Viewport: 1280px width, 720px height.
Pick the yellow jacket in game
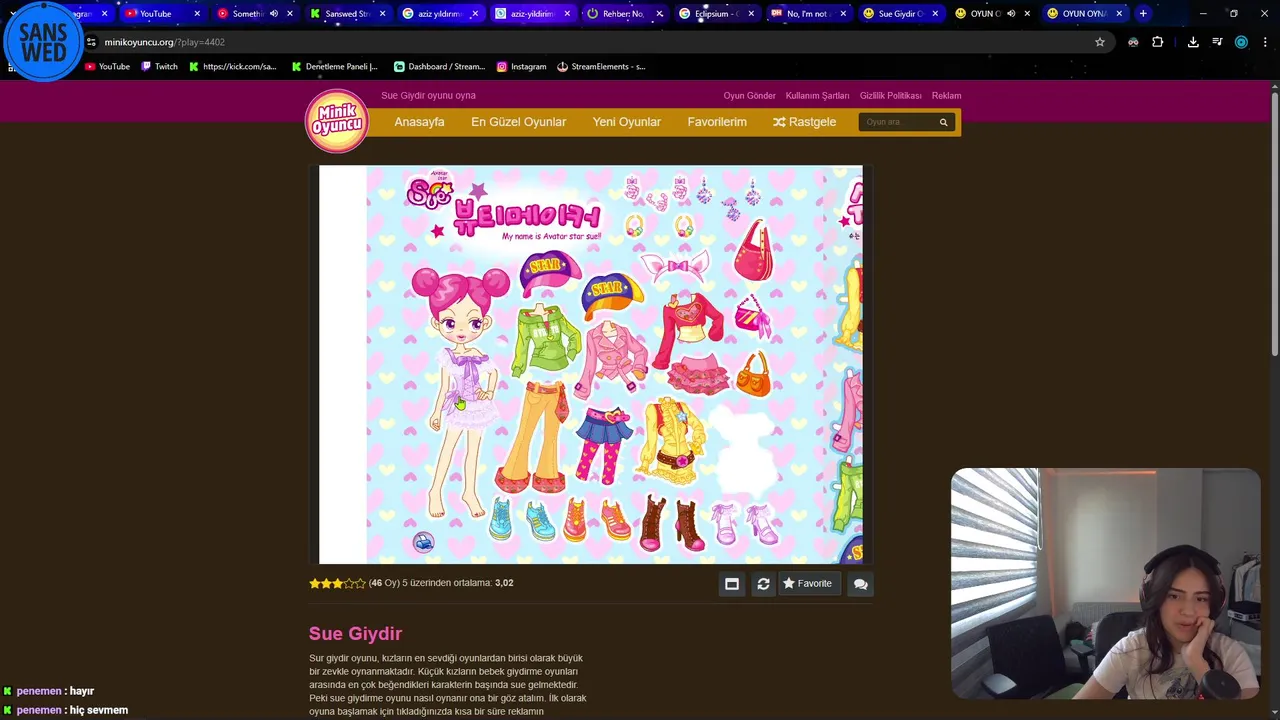click(673, 440)
